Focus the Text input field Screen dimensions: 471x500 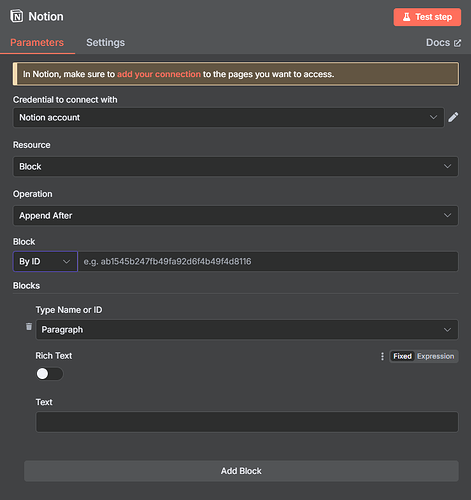pyautogui.click(x=247, y=422)
